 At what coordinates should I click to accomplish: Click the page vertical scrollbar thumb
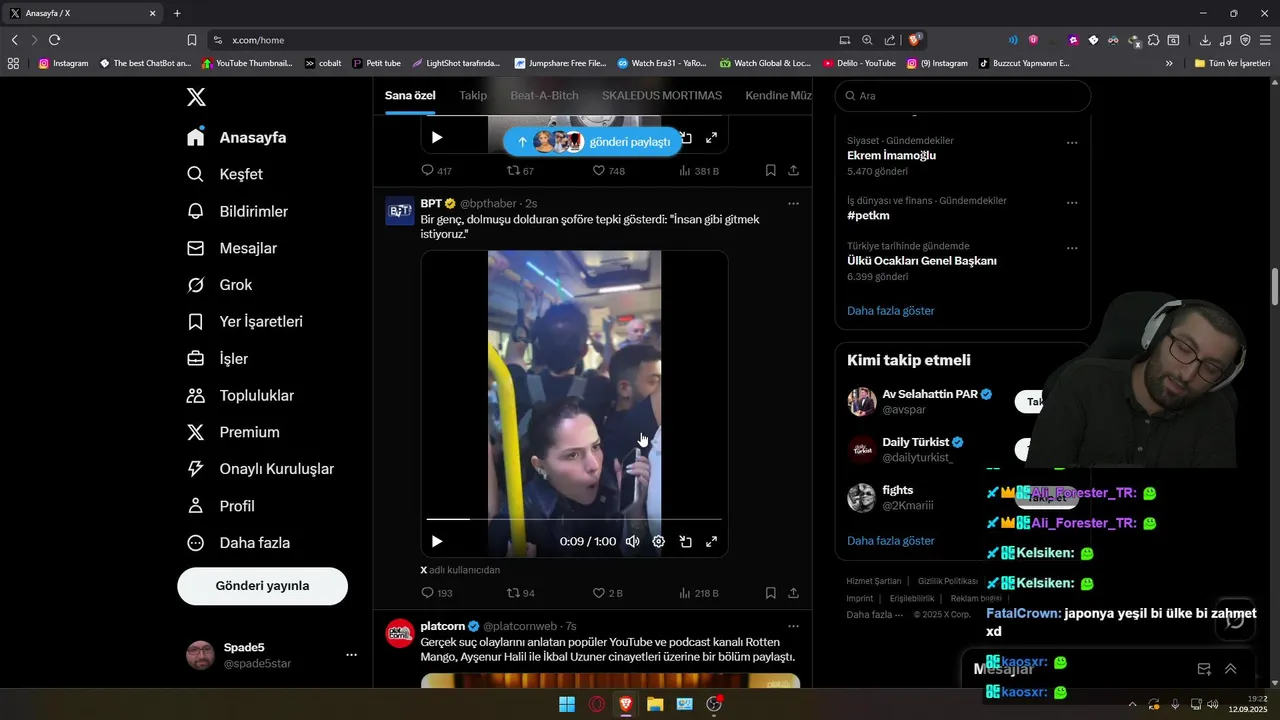point(1275,287)
